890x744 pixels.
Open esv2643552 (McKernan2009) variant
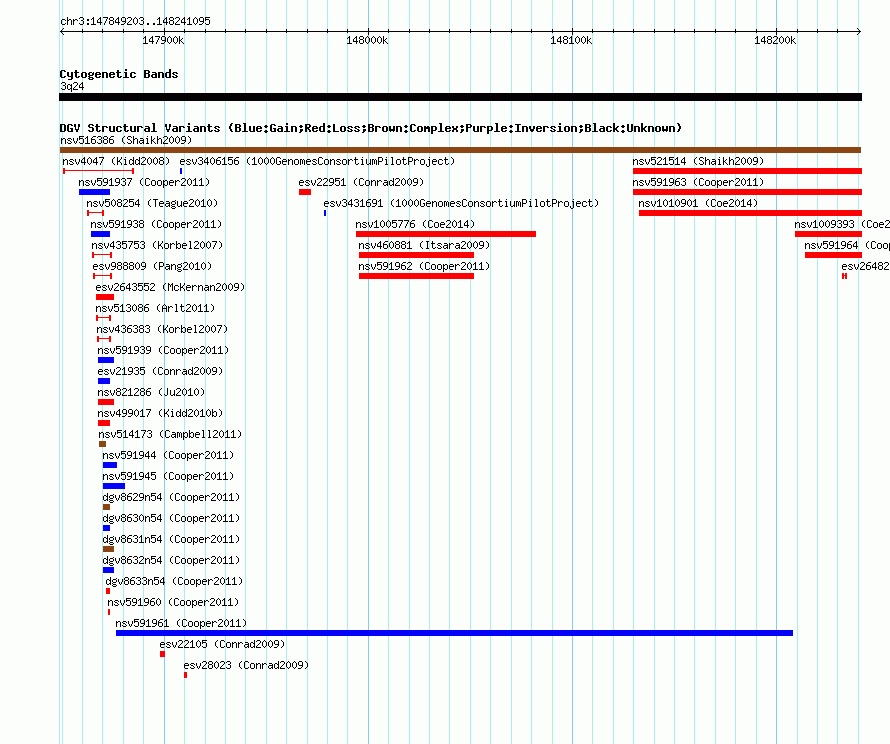[x=170, y=287]
